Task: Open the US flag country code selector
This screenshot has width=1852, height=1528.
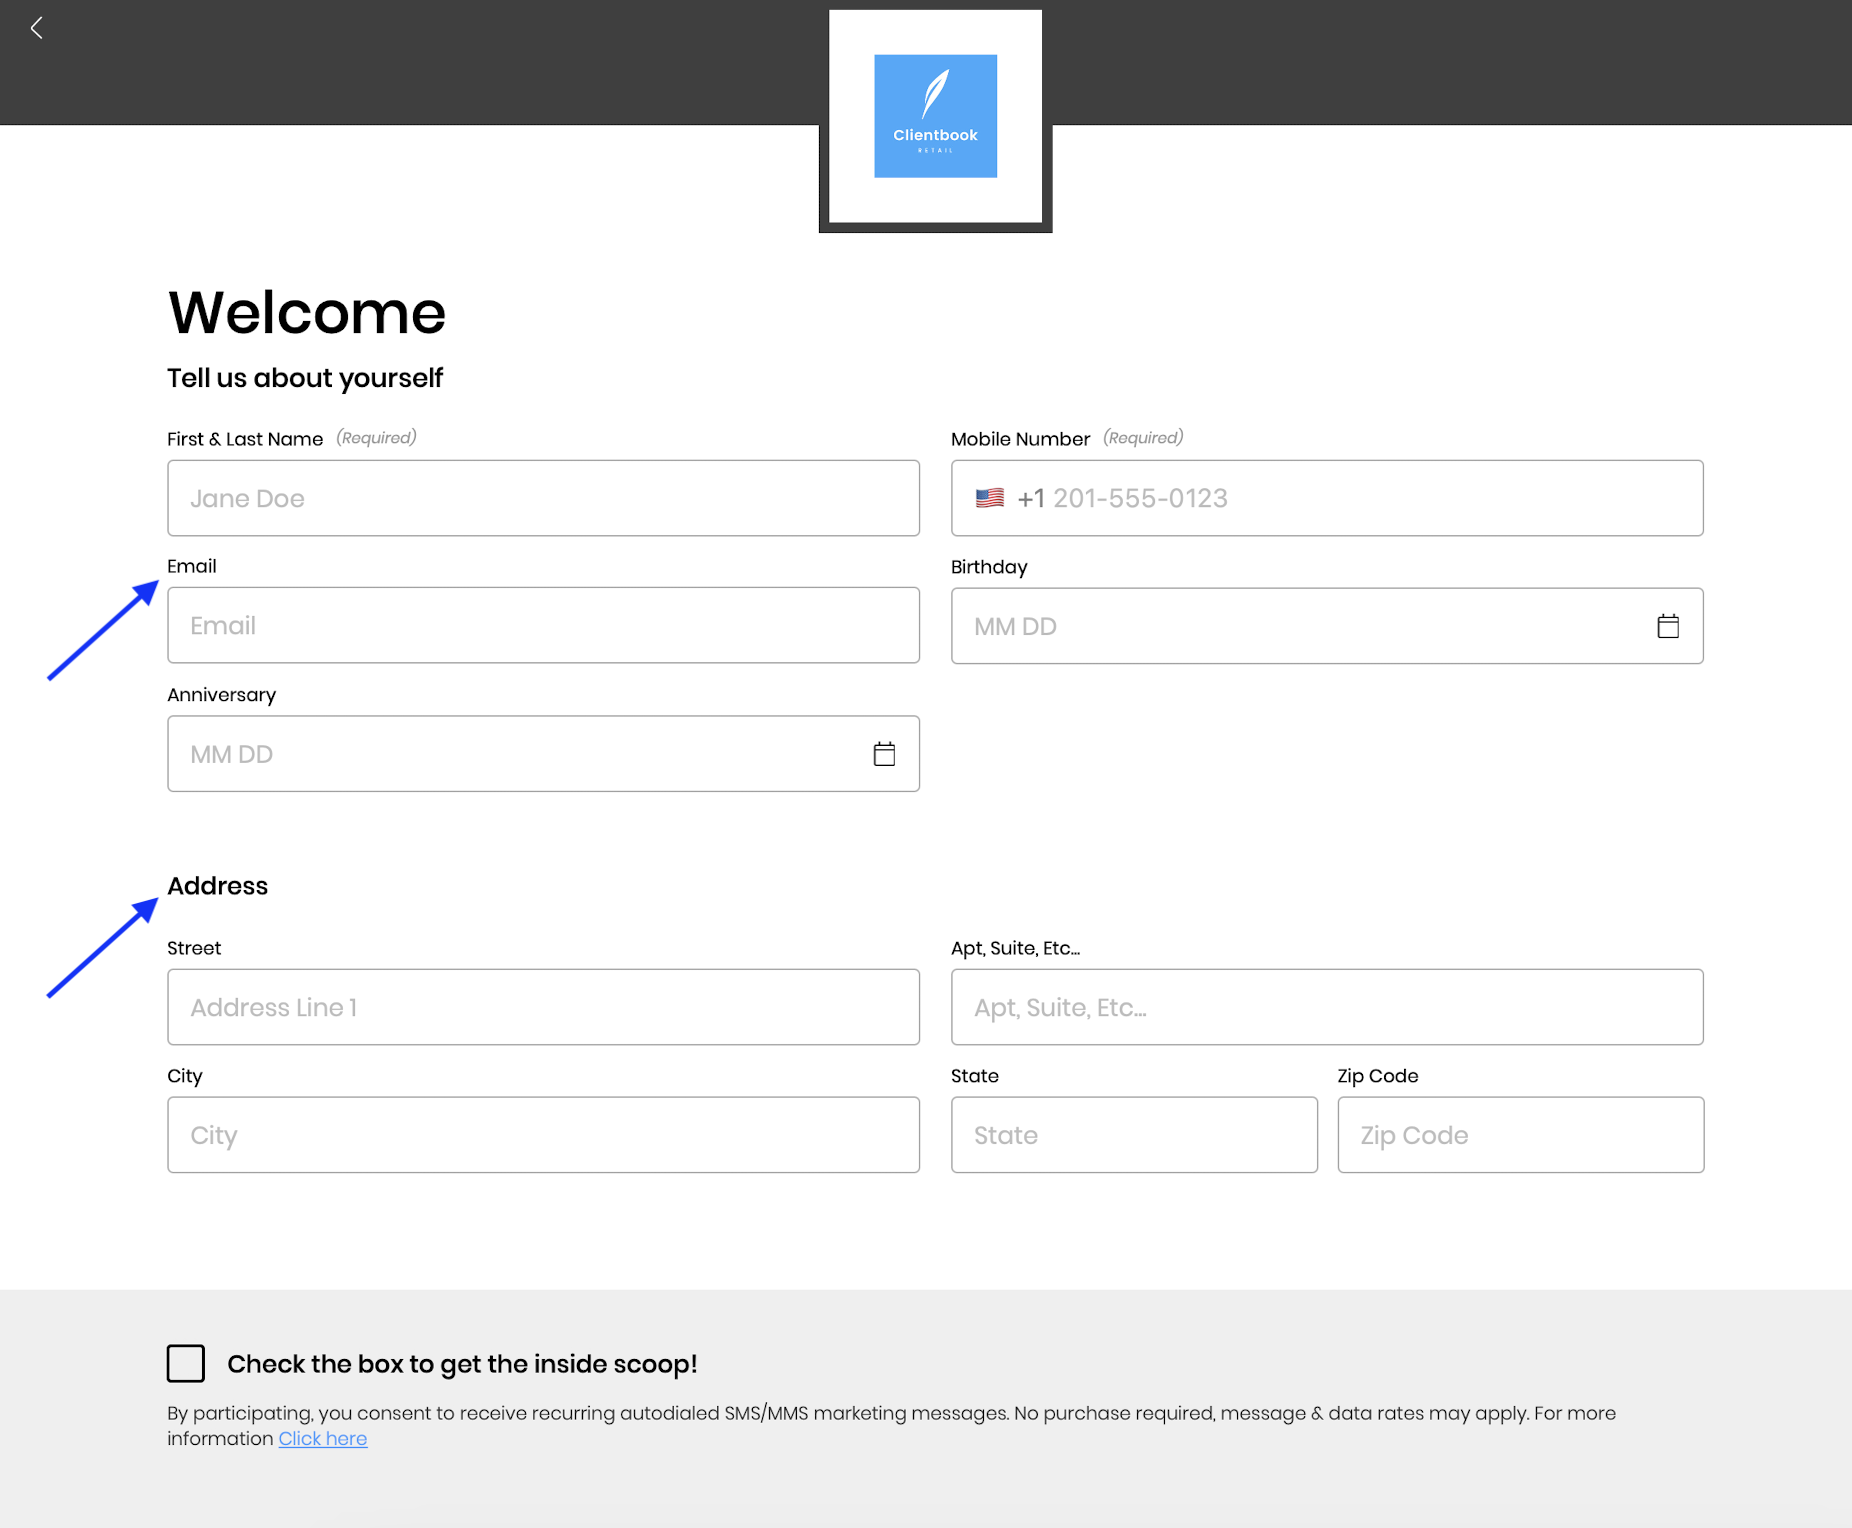Action: [990, 498]
